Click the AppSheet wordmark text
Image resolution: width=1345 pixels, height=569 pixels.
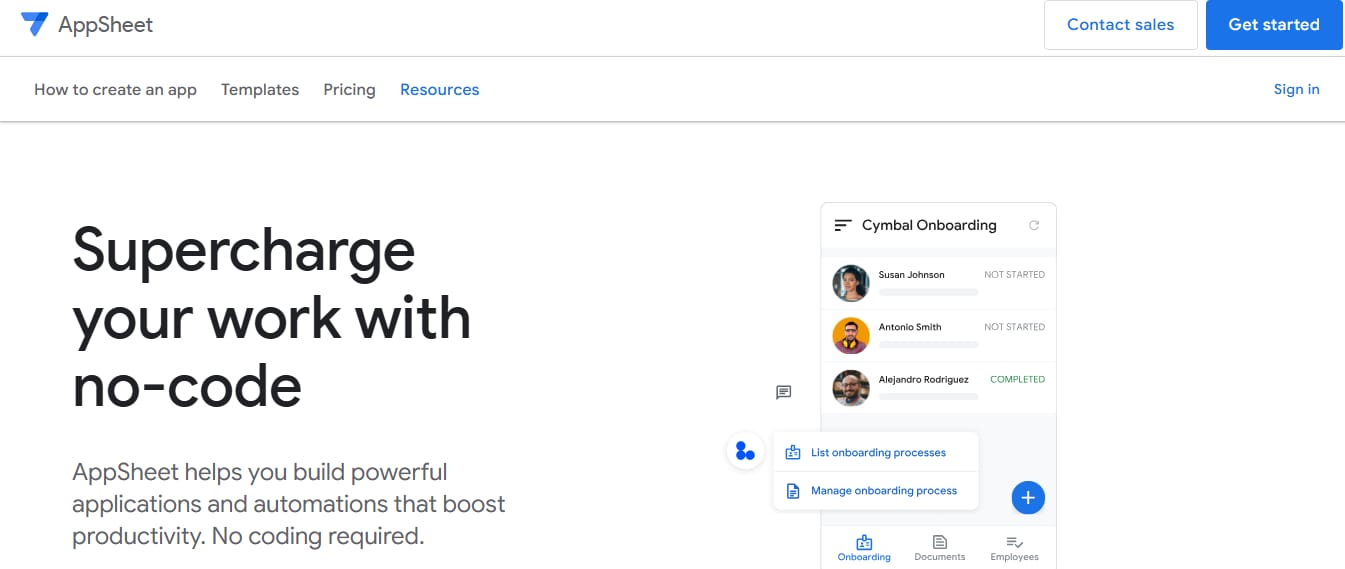tap(105, 25)
